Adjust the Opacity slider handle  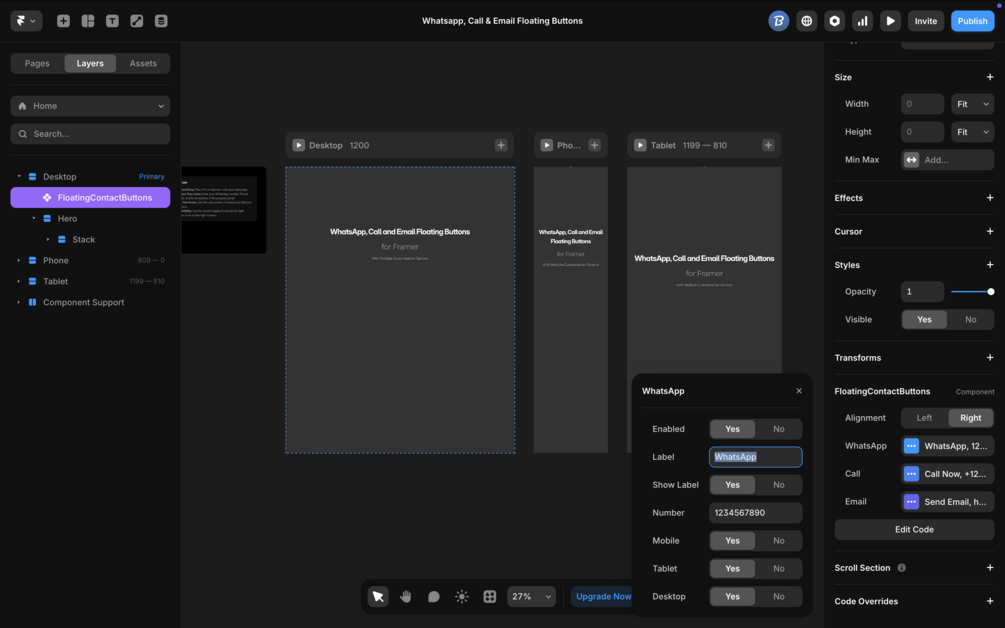(x=990, y=292)
